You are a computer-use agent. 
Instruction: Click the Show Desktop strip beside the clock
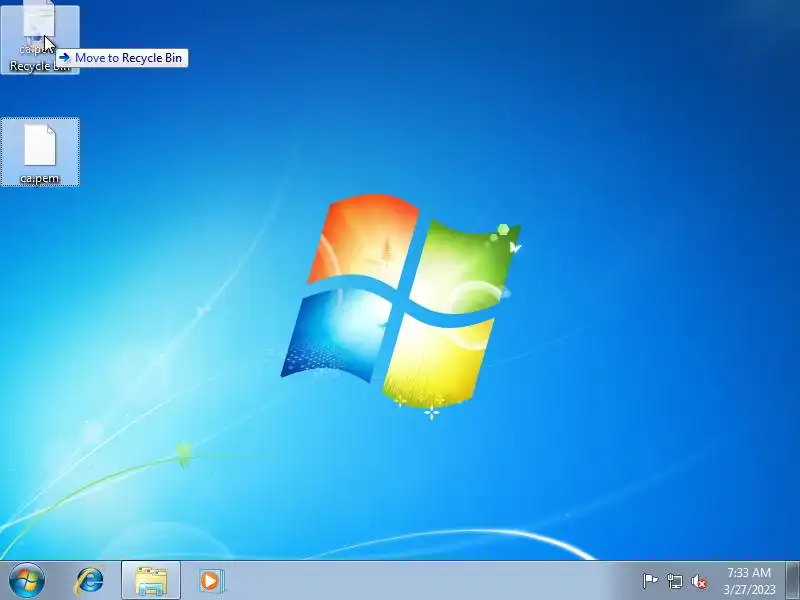[x=793, y=581]
